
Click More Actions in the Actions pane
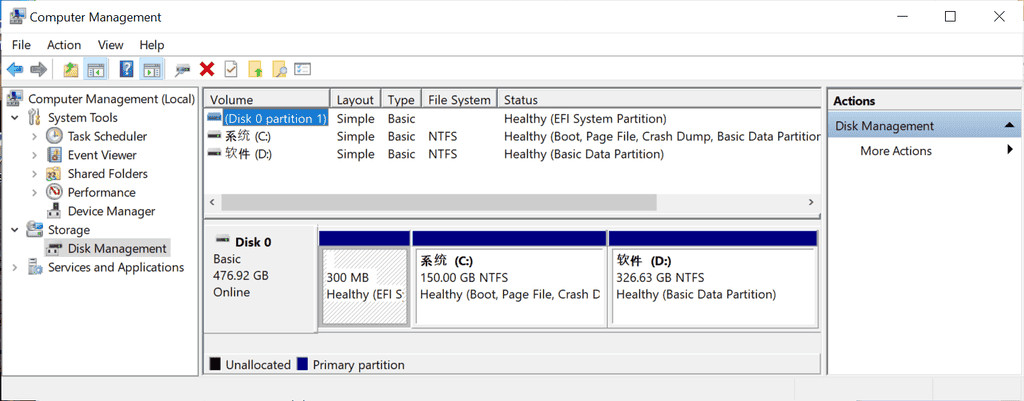coord(895,151)
